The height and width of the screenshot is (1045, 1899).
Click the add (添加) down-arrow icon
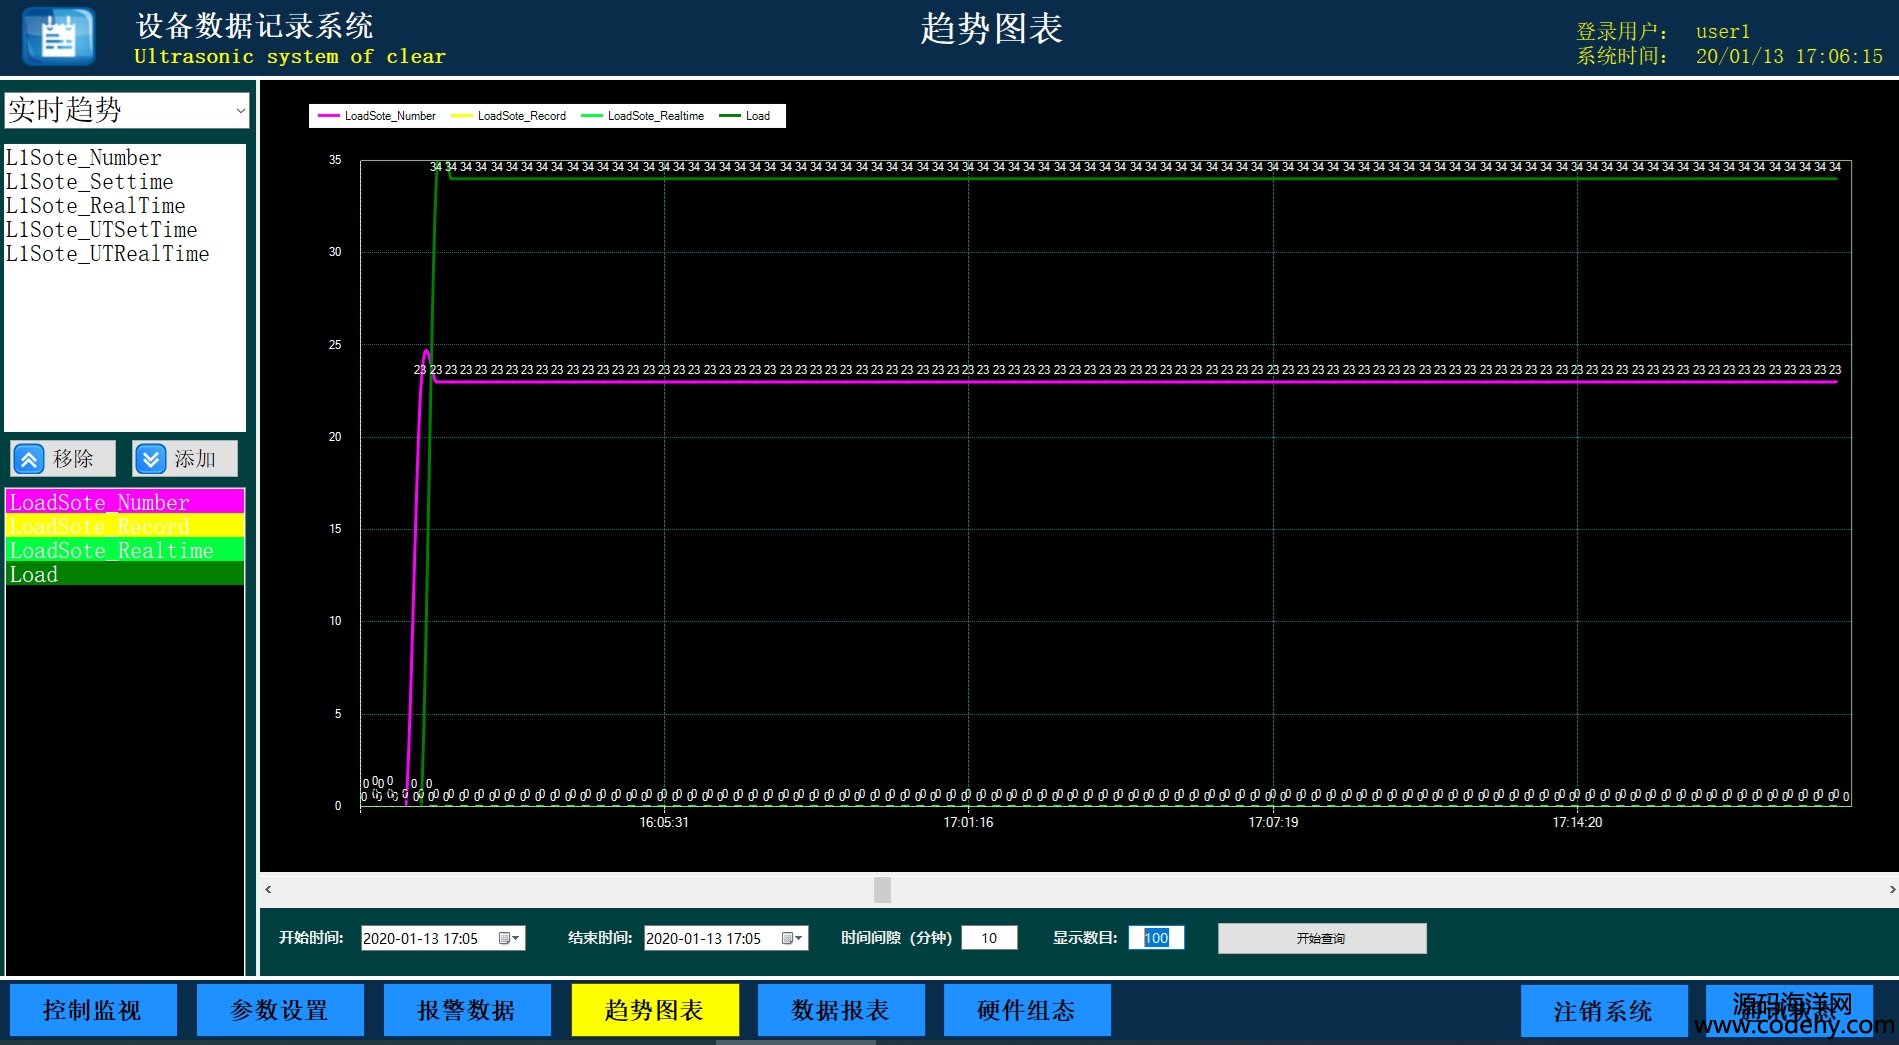(x=151, y=459)
